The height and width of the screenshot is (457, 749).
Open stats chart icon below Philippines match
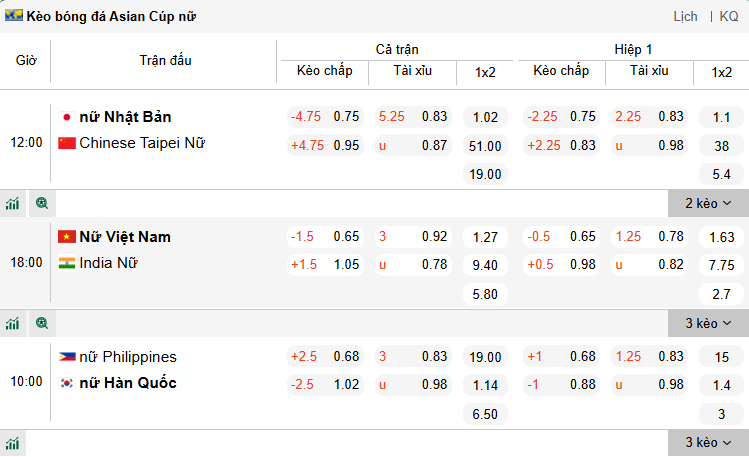point(12,443)
